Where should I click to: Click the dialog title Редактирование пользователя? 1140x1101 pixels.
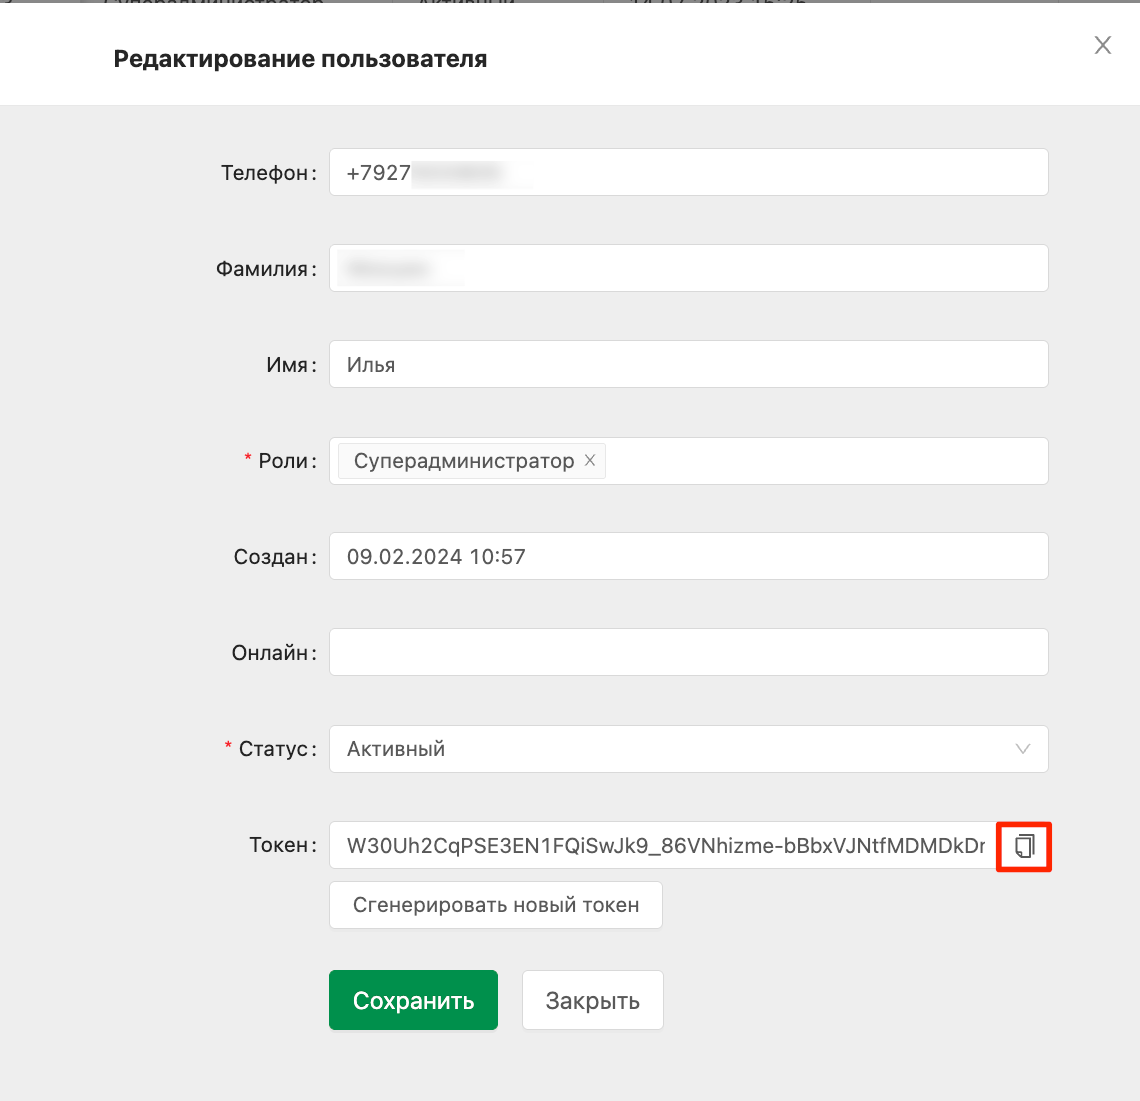pyautogui.click(x=300, y=59)
